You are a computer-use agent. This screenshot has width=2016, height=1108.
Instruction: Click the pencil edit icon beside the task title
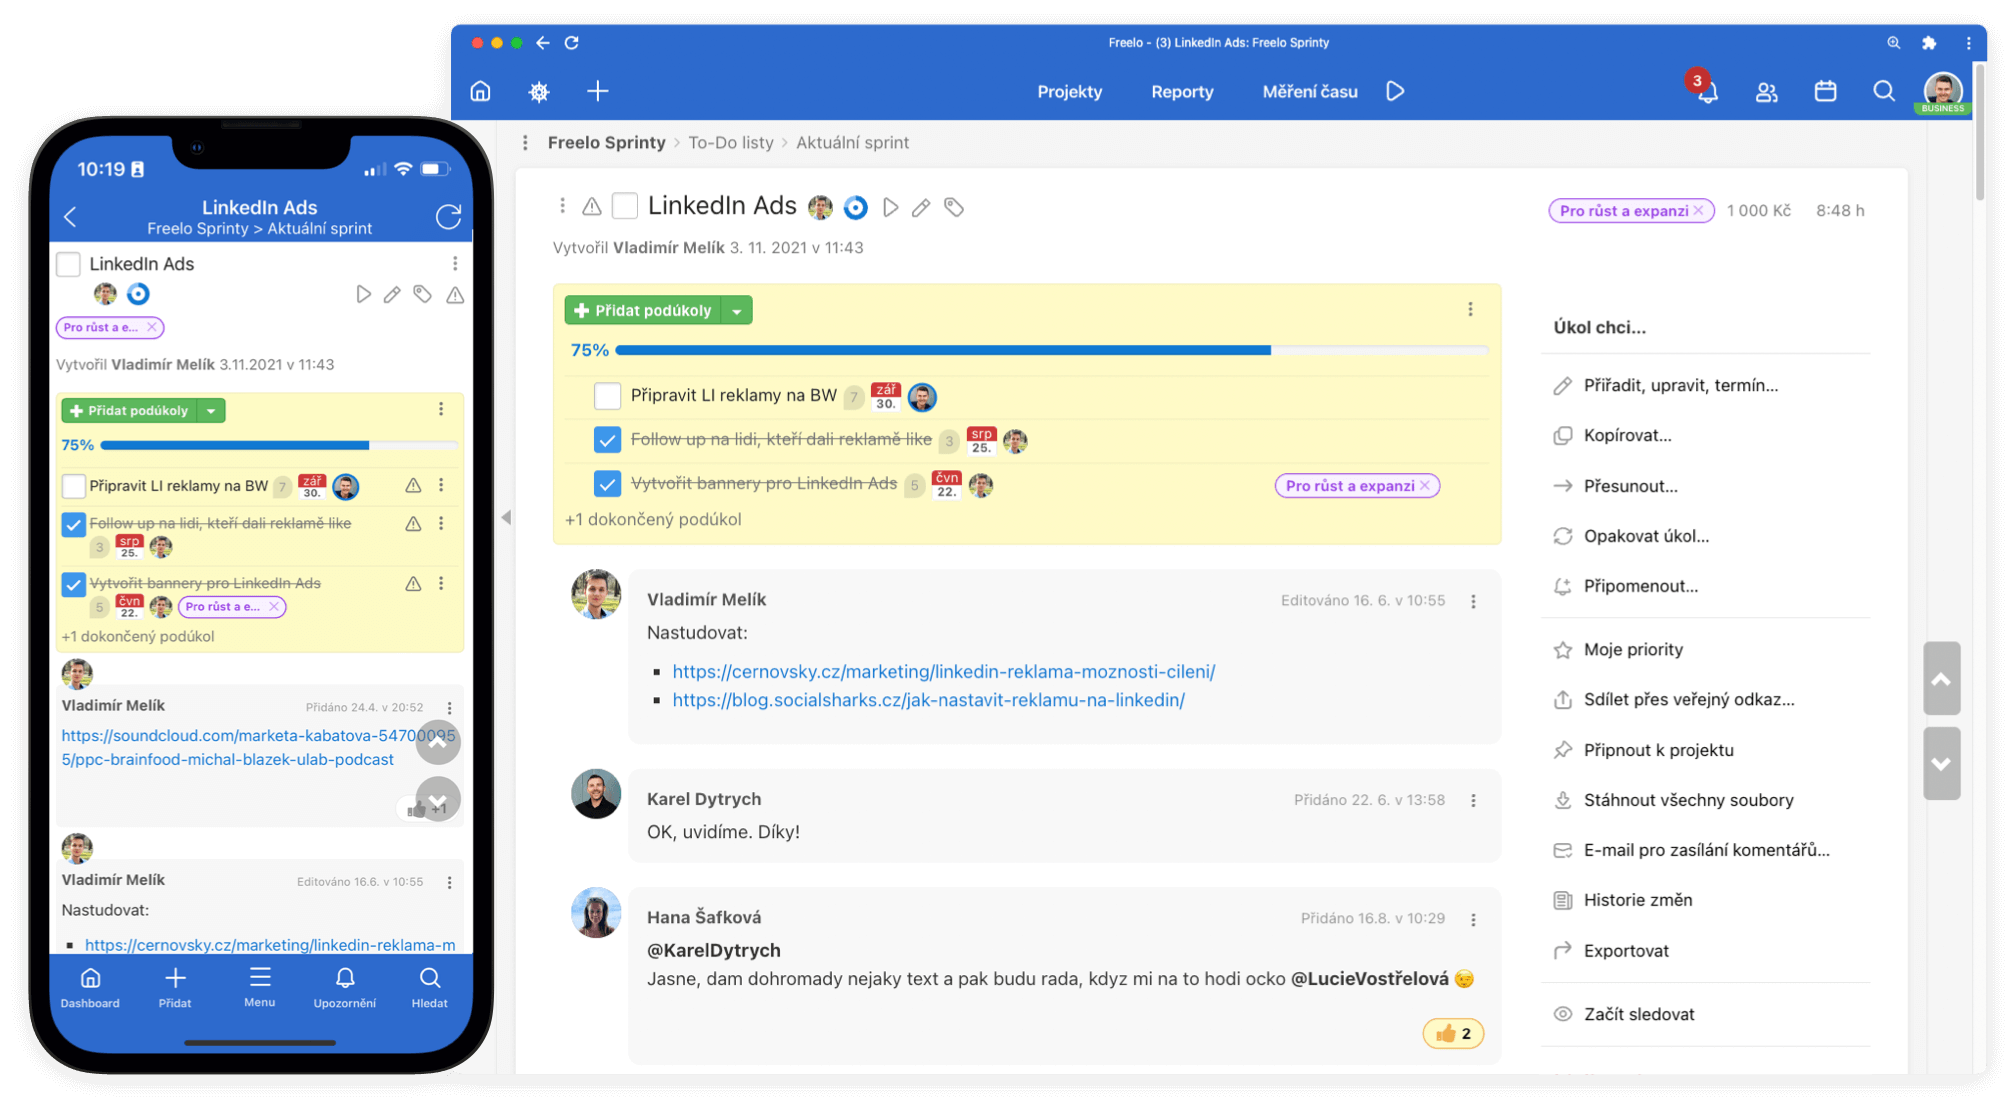(921, 207)
